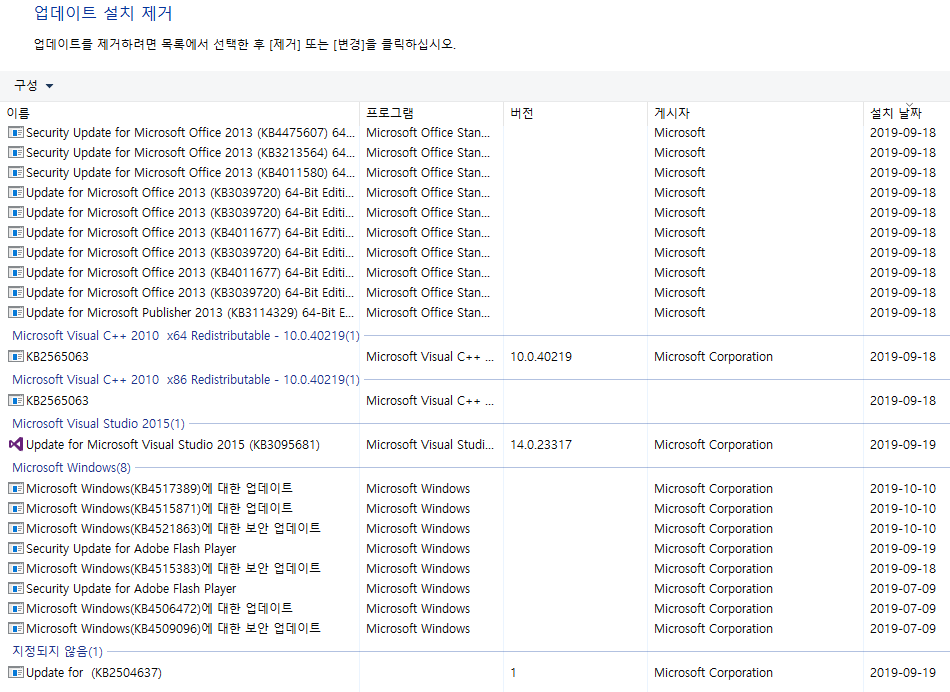Click version value 1 in the KB2504637 row

pos(513,672)
